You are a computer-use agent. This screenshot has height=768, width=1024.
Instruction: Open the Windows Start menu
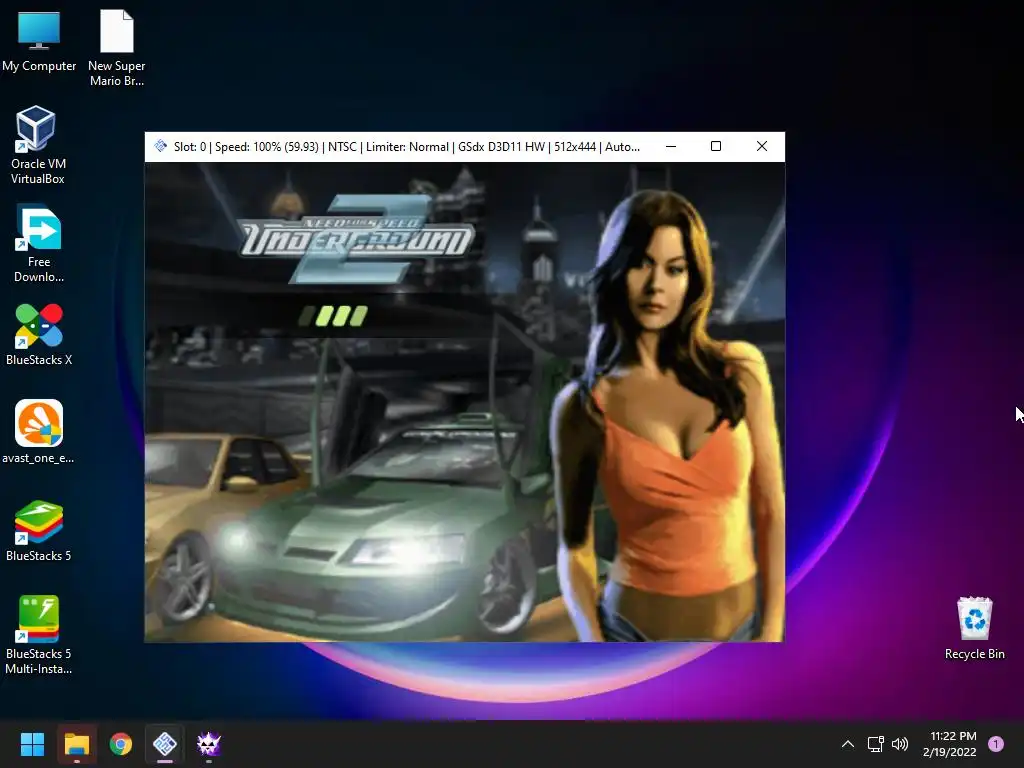[32, 744]
